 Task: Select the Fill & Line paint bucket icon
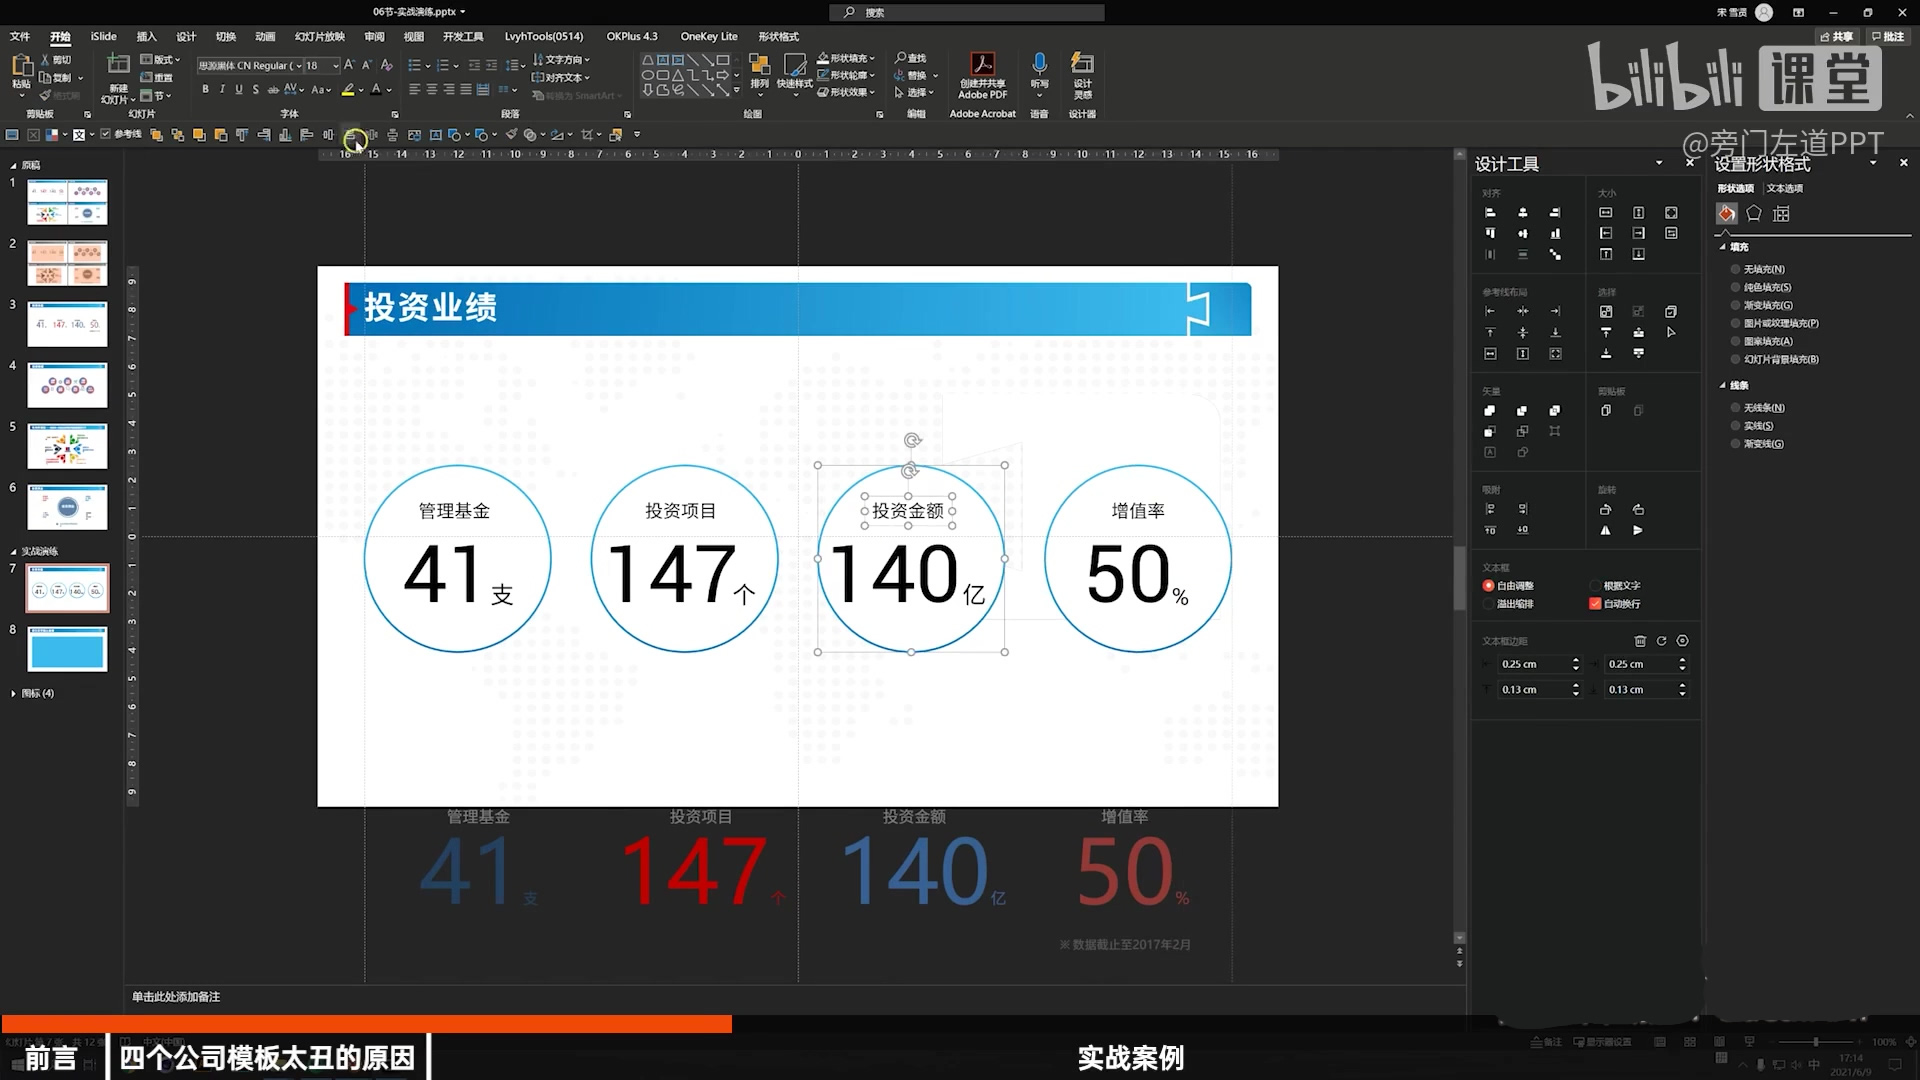[x=1726, y=213]
